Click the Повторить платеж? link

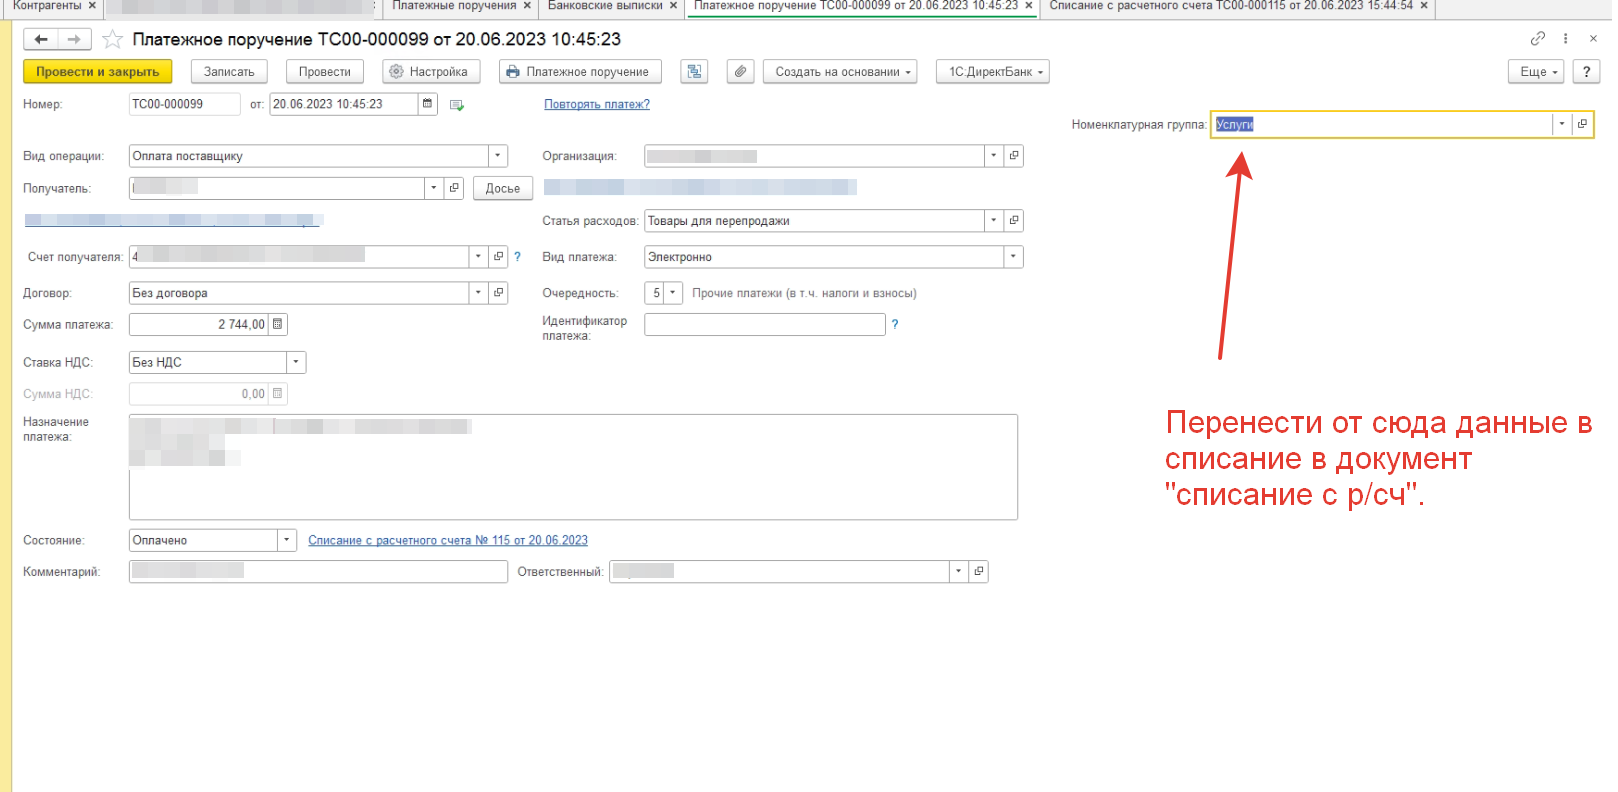click(597, 104)
